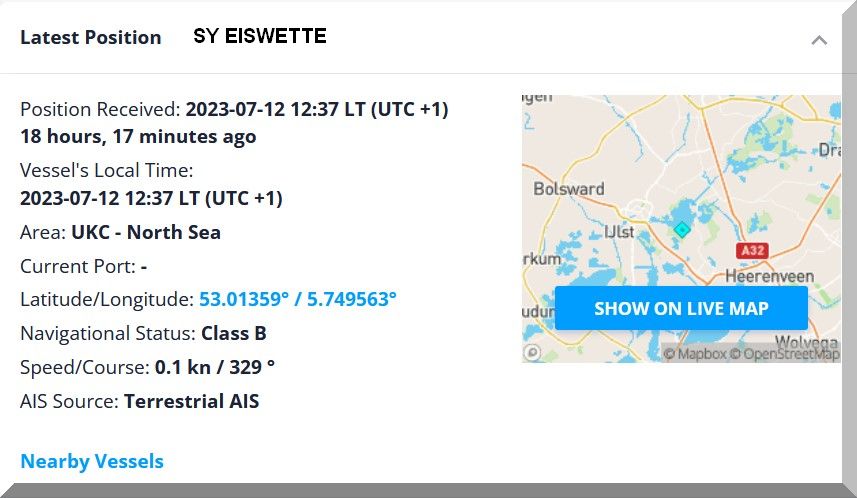Click the IJlst town label on map
Screen dimensions: 857x498
(617, 230)
